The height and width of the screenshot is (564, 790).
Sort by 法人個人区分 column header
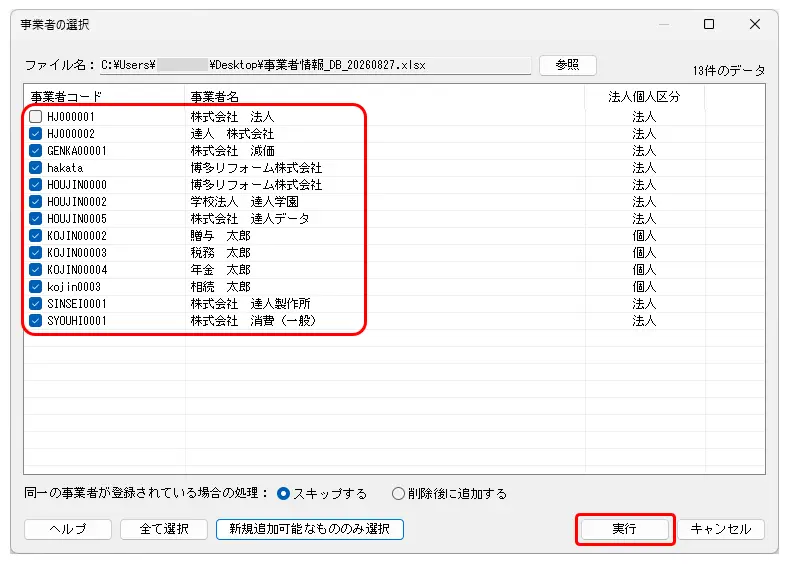(644, 97)
